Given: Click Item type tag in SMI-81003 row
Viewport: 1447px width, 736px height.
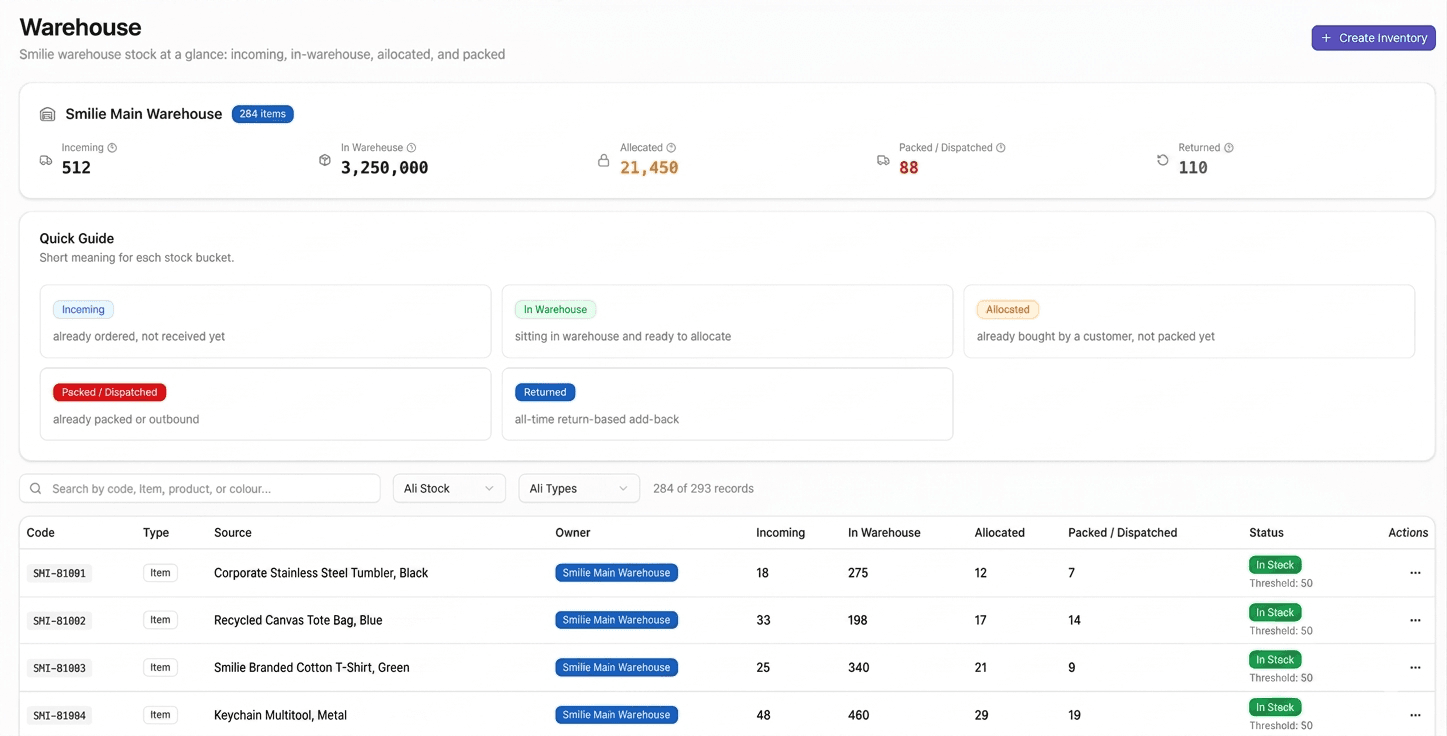Looking at the screenshot, I should [160, 667].
